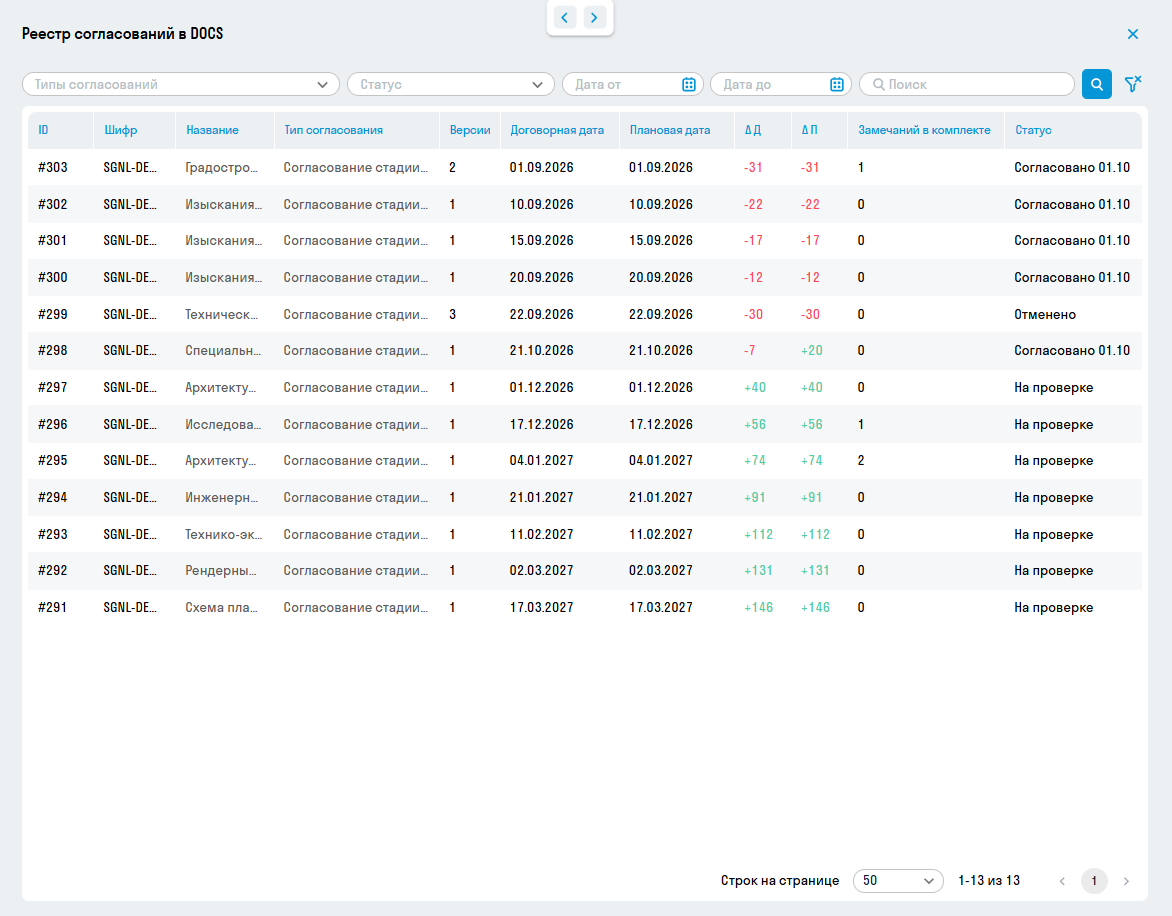Focus the Поиск search field

[966, 84]
